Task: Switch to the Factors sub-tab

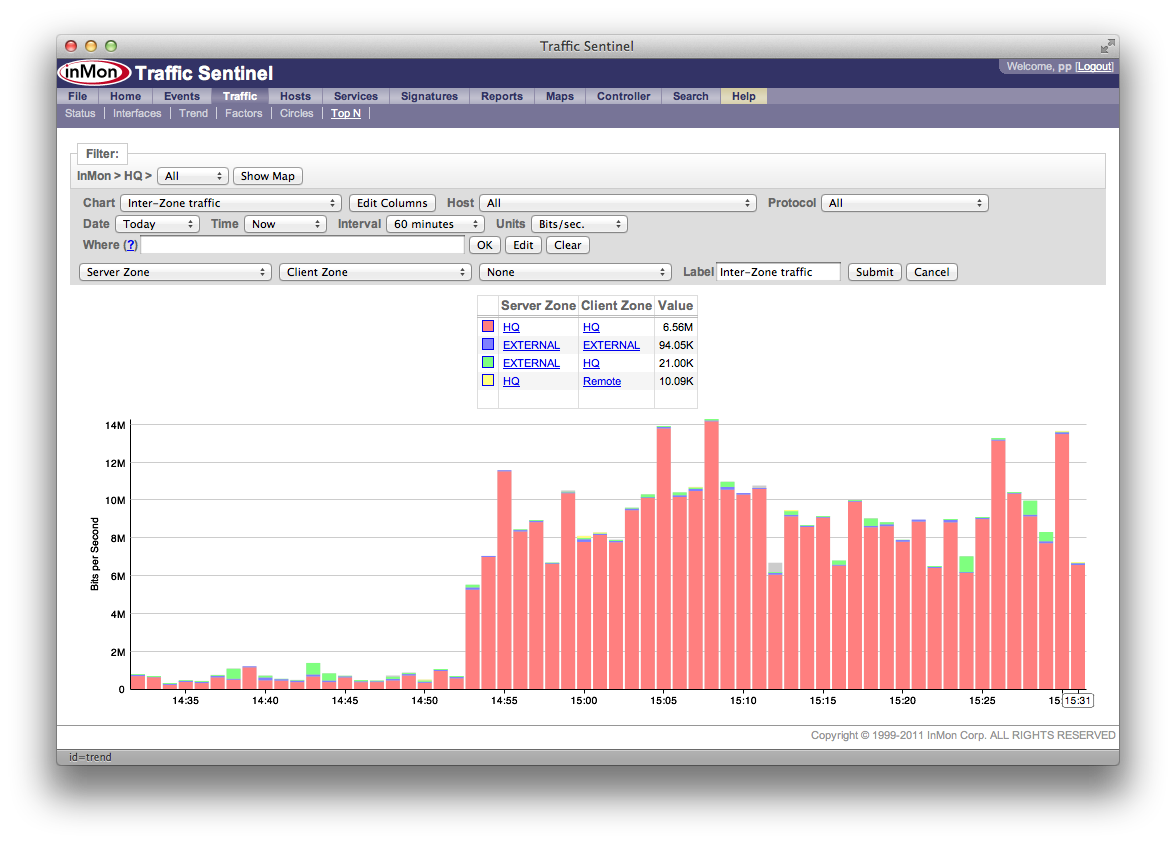Action: pos(244,113)
